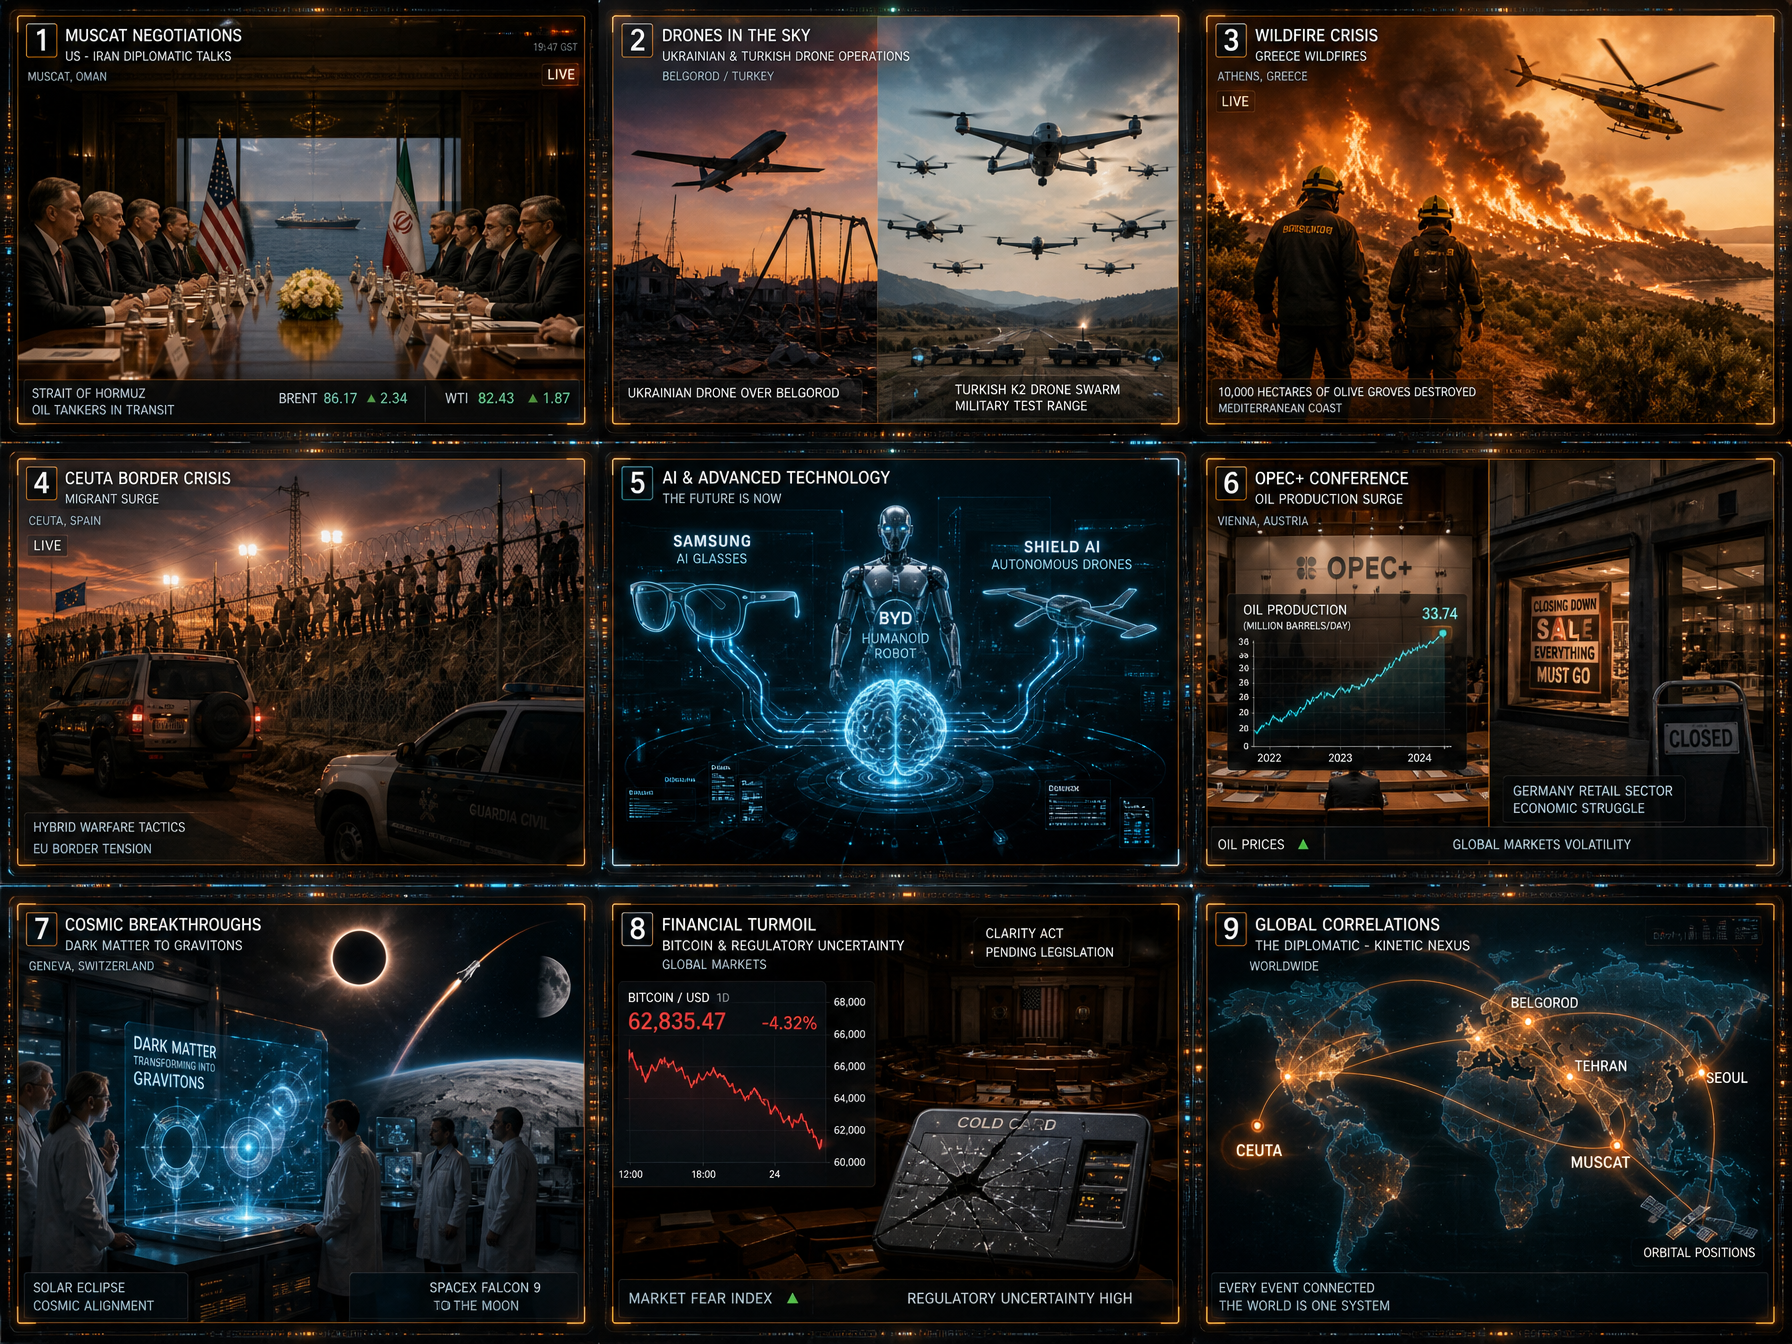Click the 18:00 label on Bitcoin chart

click(703, 1174)
